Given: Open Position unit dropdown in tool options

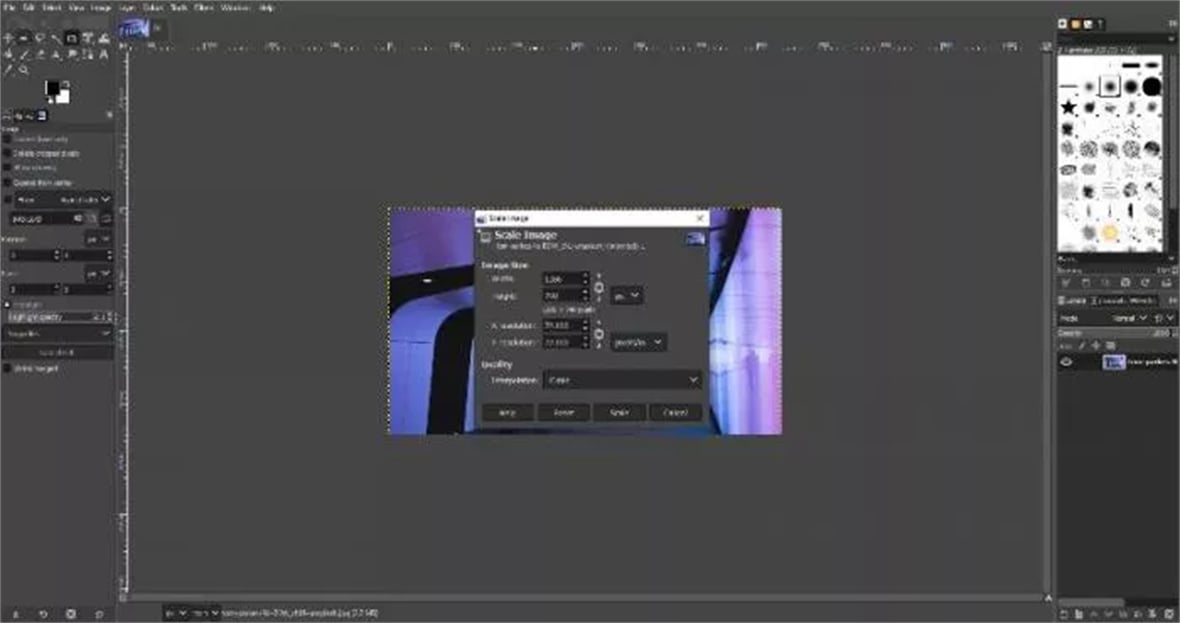Looking at the screenshot, I should point(98,239).
